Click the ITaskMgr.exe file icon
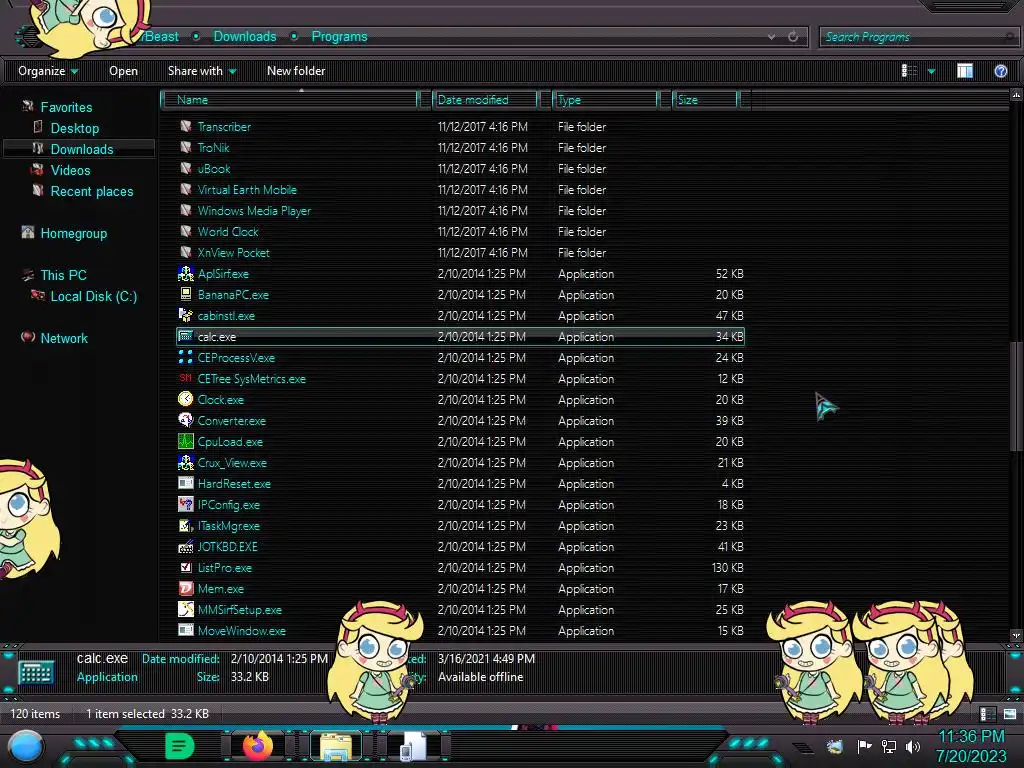 (185, 525)
